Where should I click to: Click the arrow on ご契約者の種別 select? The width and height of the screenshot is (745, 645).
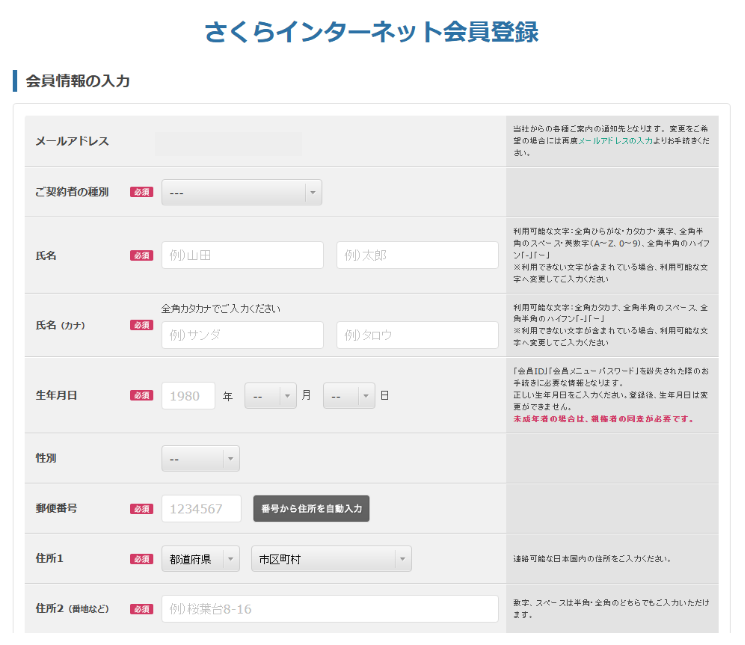[312, 192]
